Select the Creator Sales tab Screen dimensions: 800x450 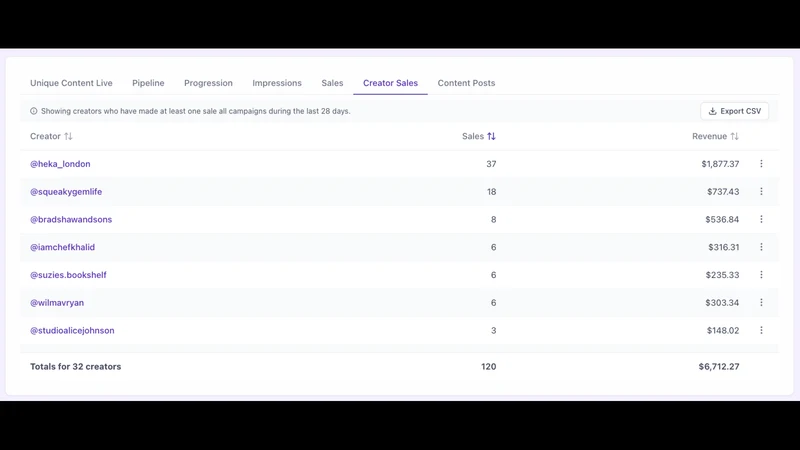(x=390, y=83)
